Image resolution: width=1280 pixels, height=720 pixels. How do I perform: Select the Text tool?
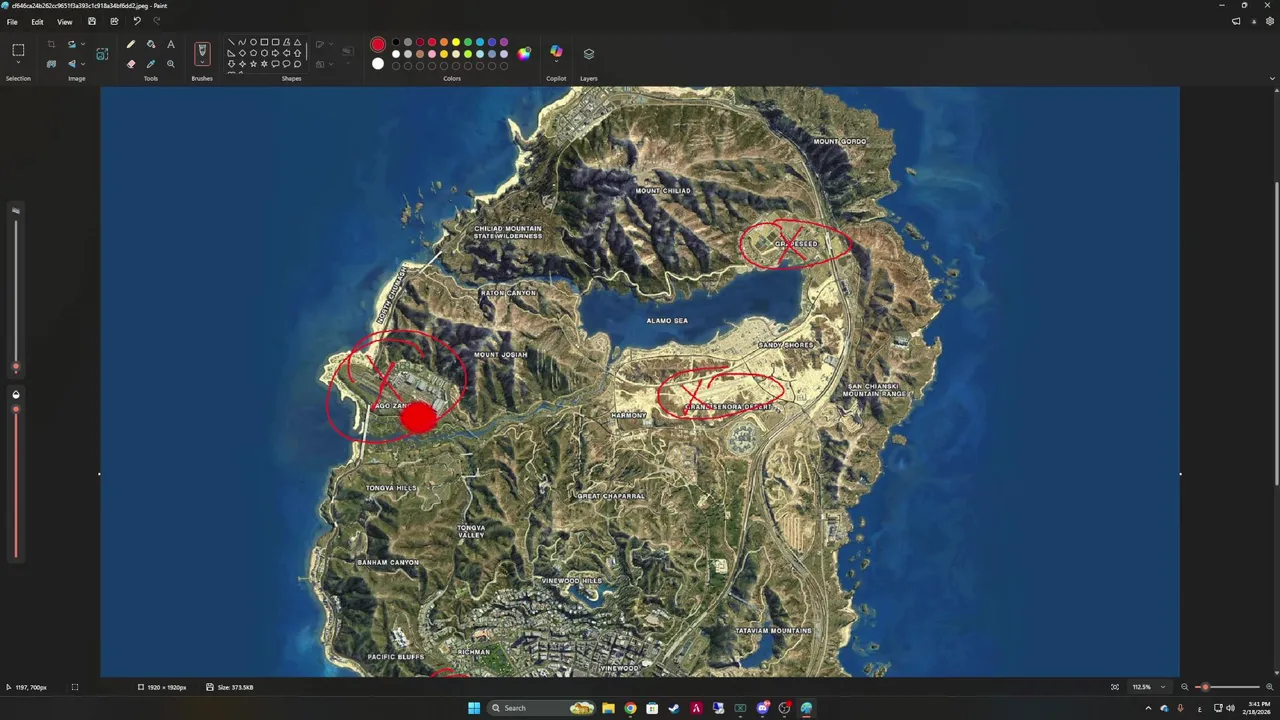[171, 44]
